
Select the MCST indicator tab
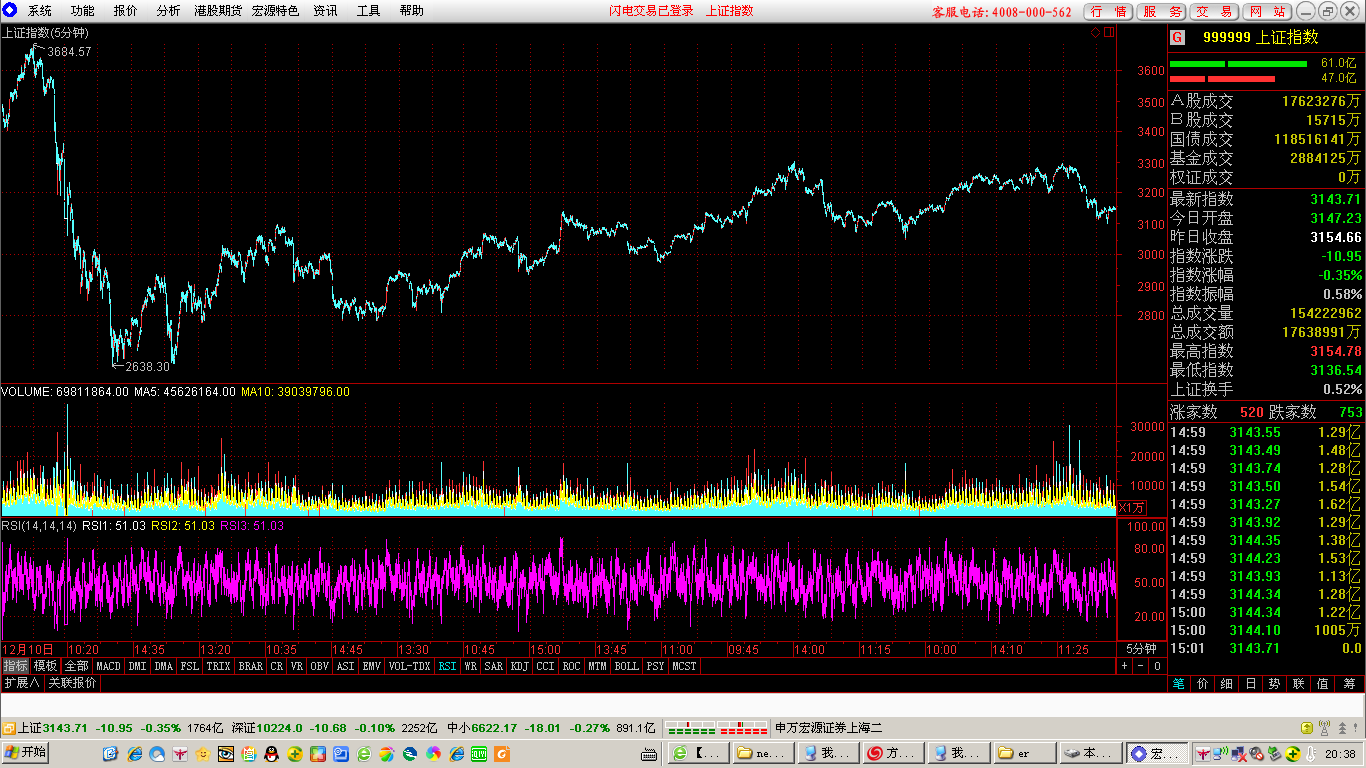(x=684, y=666)
